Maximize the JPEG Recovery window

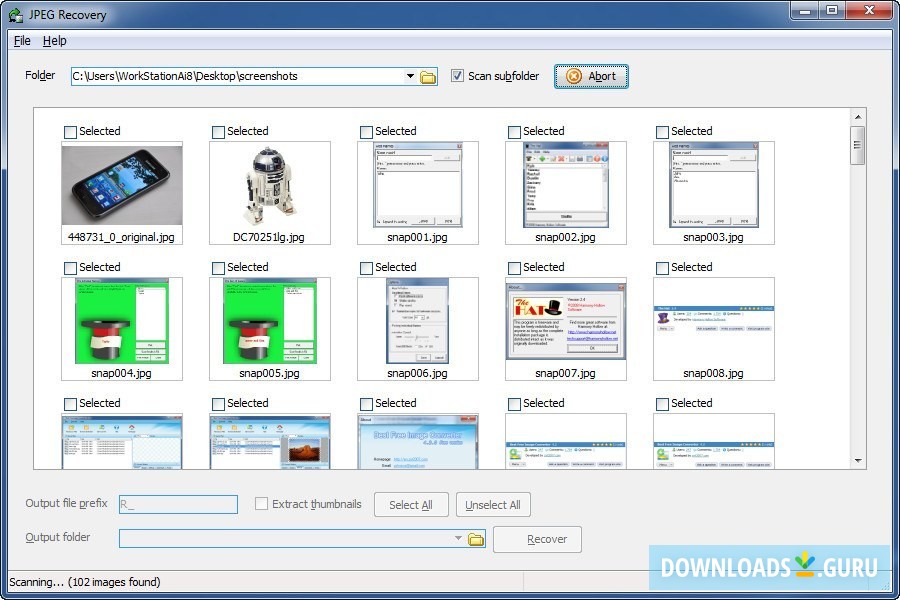pos(832,10)
